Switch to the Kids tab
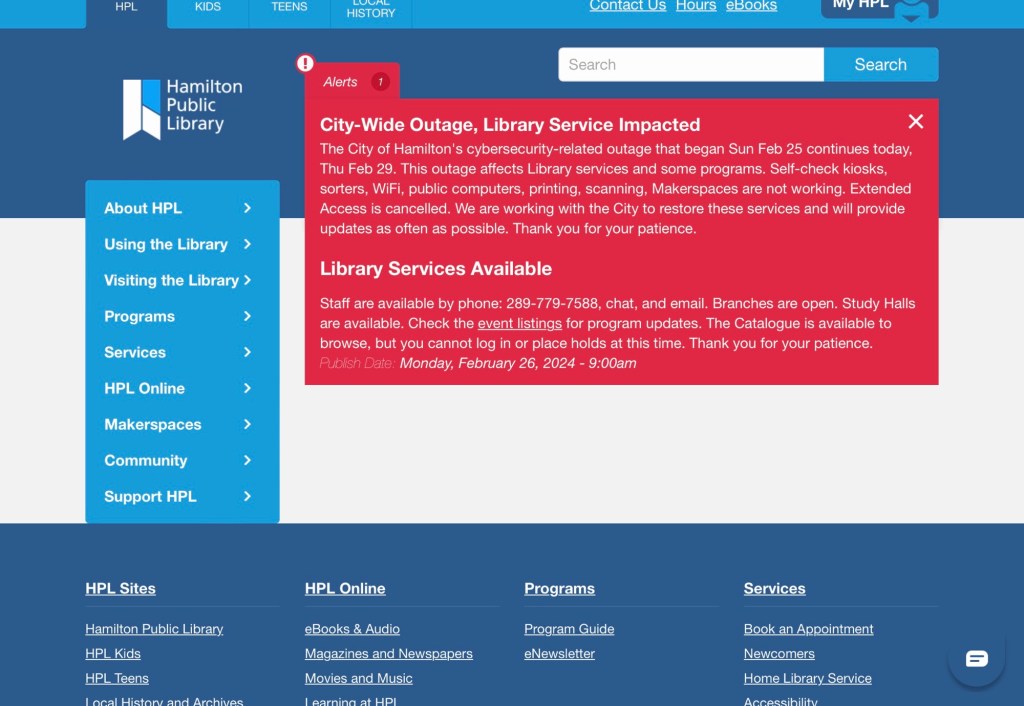This screenshot has width=1024, height=706. (x=208, y=8)
